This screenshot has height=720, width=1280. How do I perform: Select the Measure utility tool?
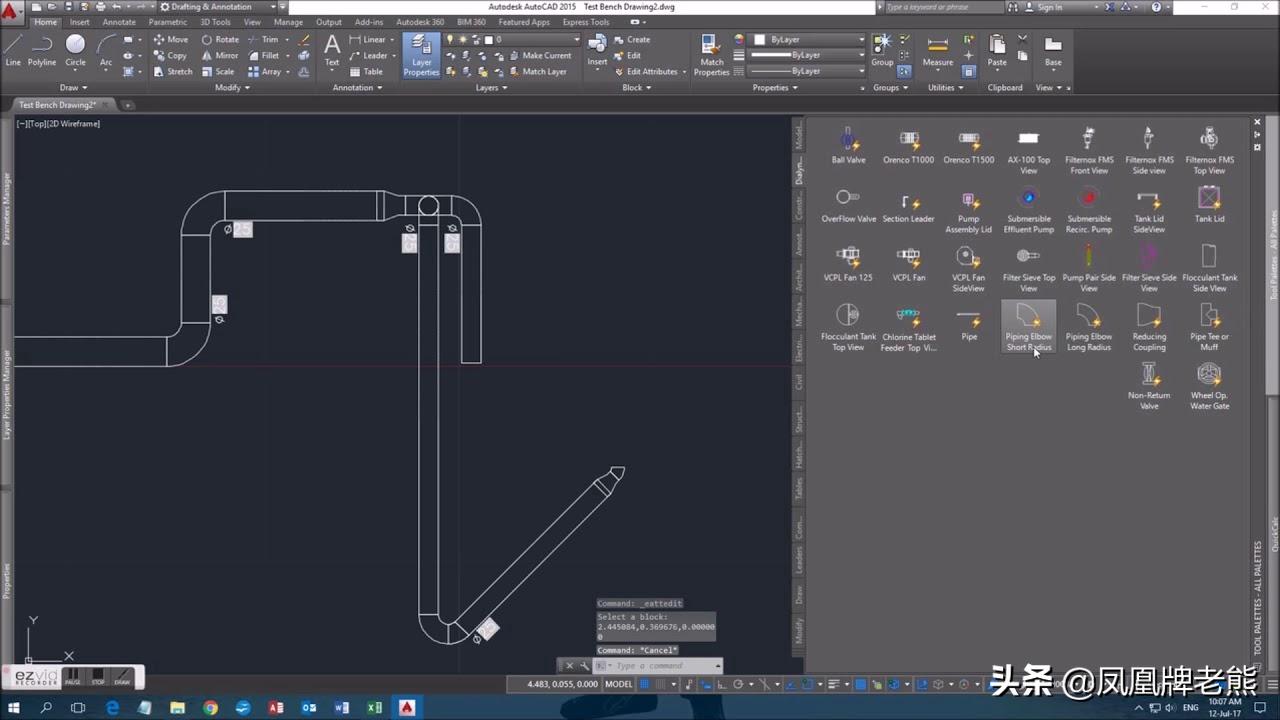(937, 50)
